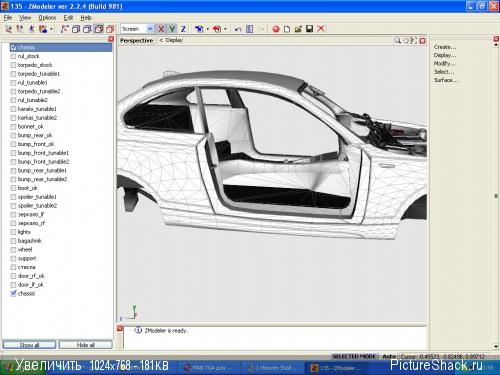This screenshot has width=500, height=375.
Task: Select vertices level tool in toolbar
Action: [x=9, y=29]
